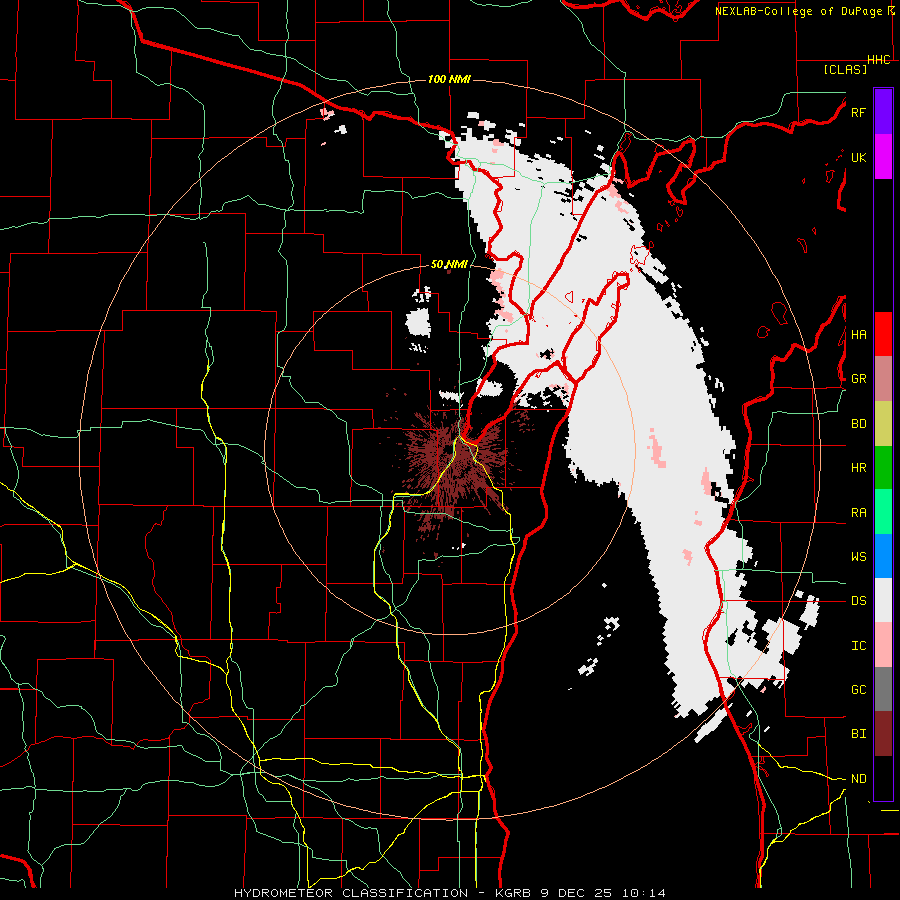Click the BD yellow legend swatch
The width and height of the screenshot is (900, 900).
883,424
